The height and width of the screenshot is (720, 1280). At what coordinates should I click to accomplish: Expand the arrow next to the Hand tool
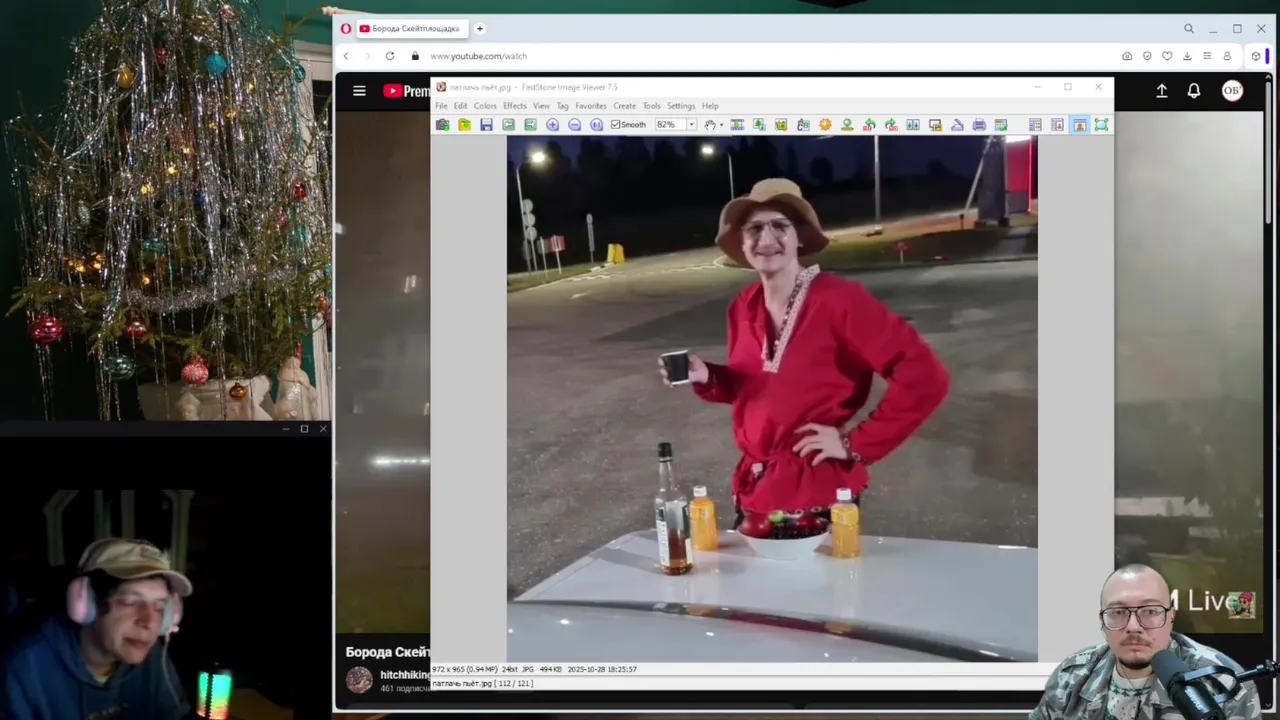coord(720,125)
